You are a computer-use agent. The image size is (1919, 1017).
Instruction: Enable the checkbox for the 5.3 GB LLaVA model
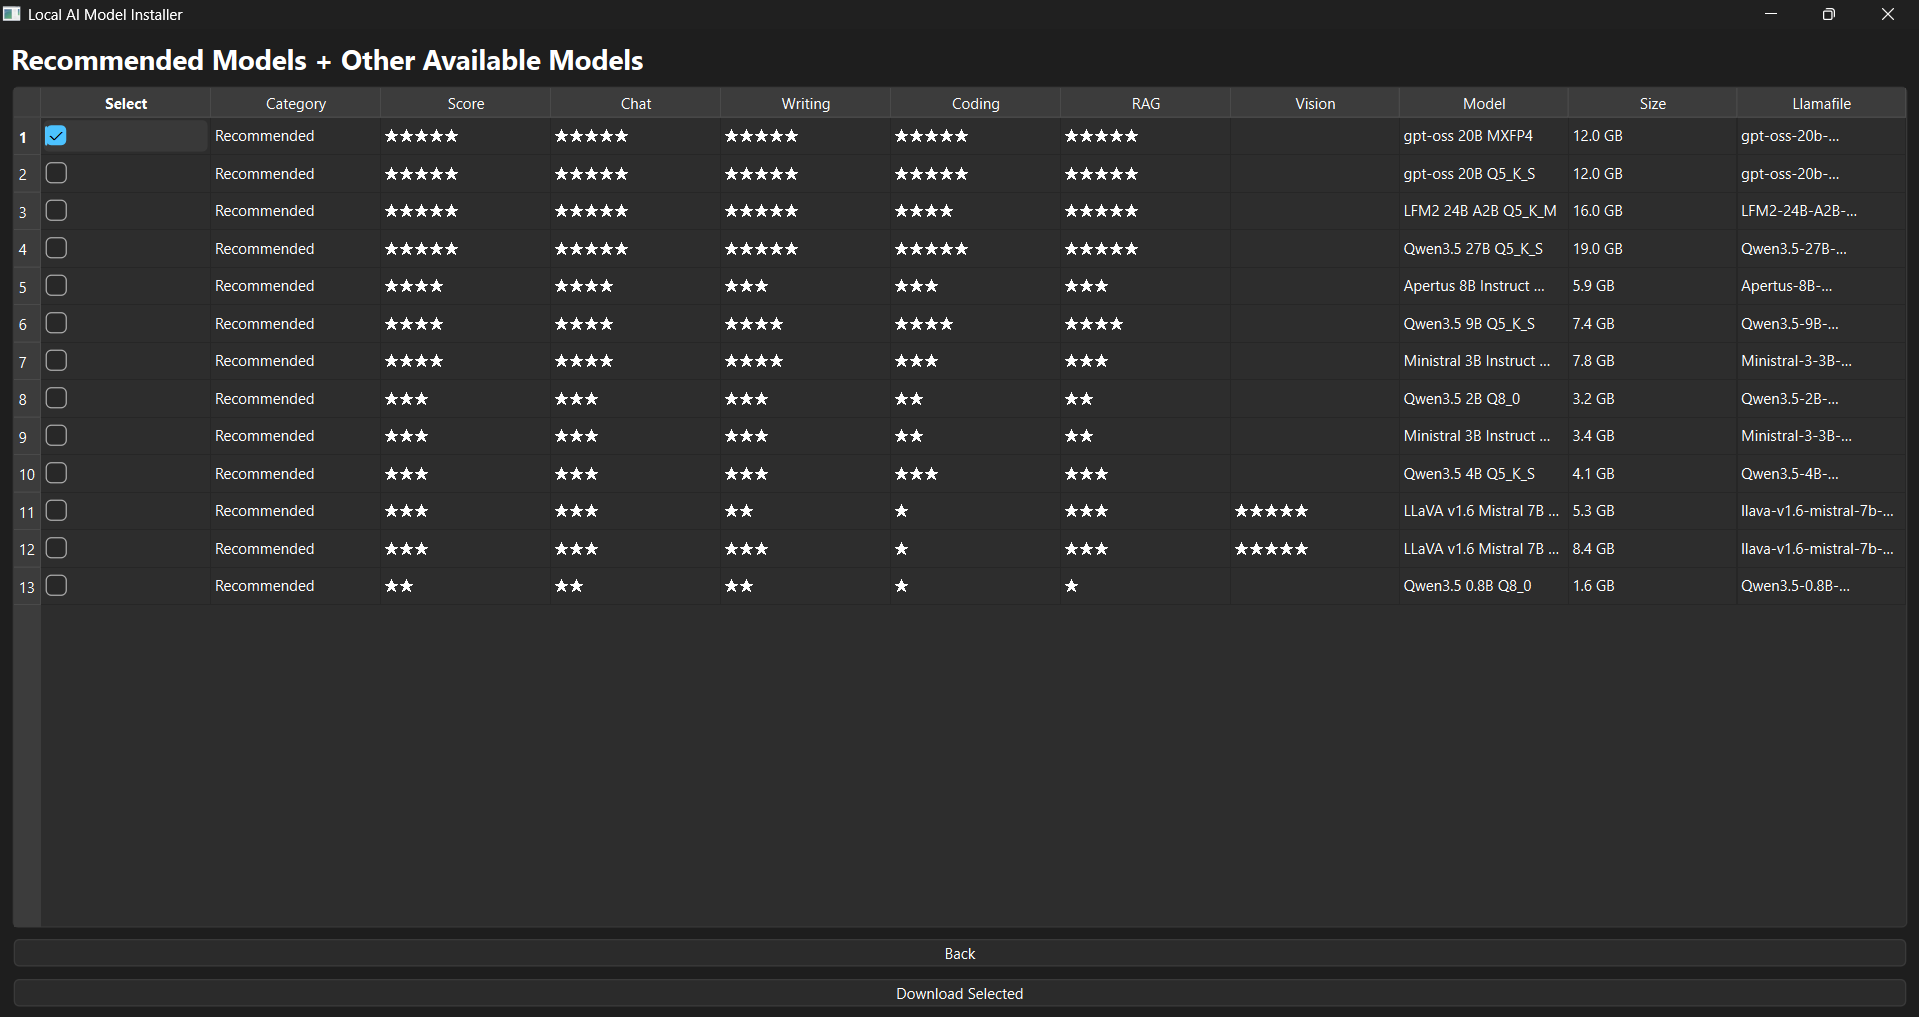[x=56, y=511]
